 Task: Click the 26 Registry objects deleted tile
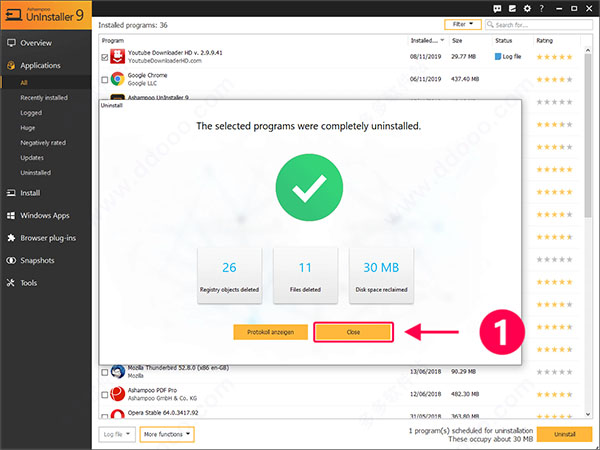coord(230,276)
